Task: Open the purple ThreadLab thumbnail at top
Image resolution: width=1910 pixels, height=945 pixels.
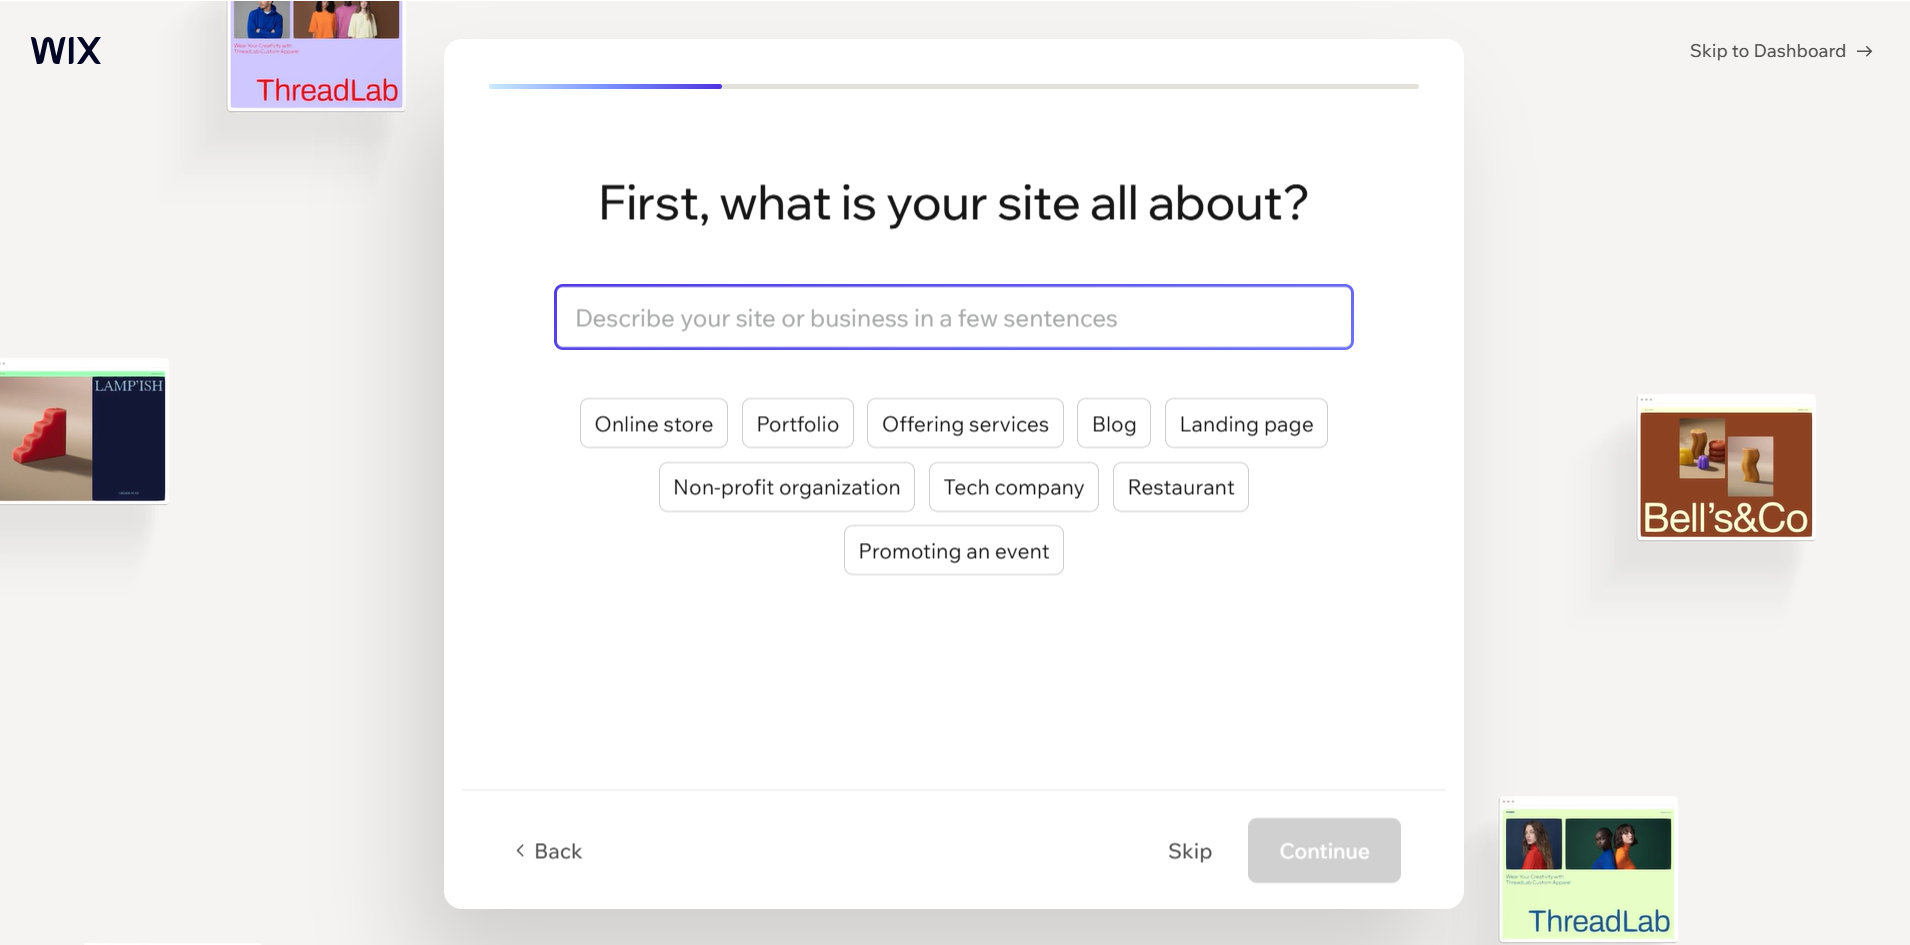Action: click(316, 55)
